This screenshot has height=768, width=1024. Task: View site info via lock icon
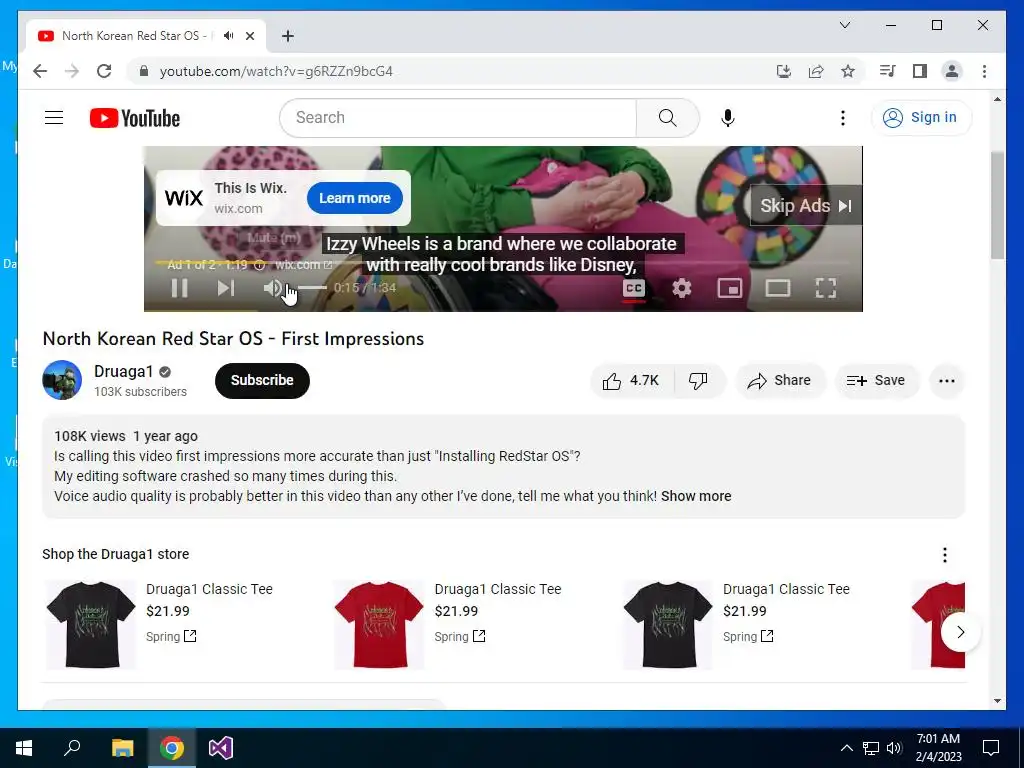[x=144, y=71]
